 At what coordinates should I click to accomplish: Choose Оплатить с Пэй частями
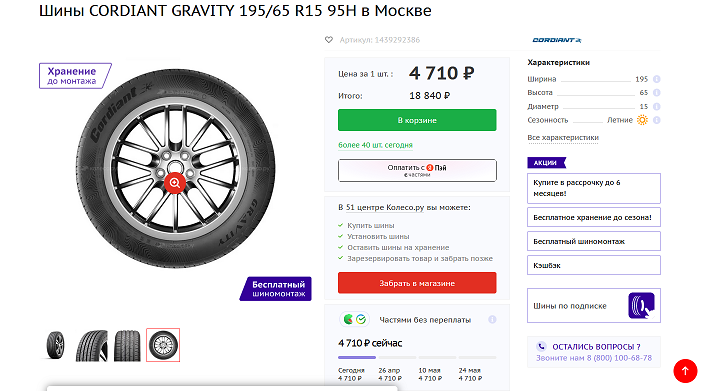417,170
